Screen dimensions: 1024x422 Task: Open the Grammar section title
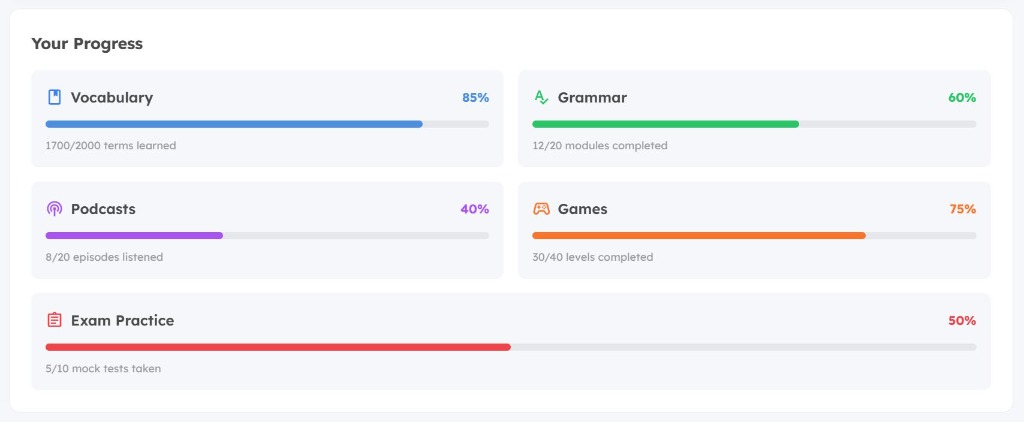(x=592, y=97)
